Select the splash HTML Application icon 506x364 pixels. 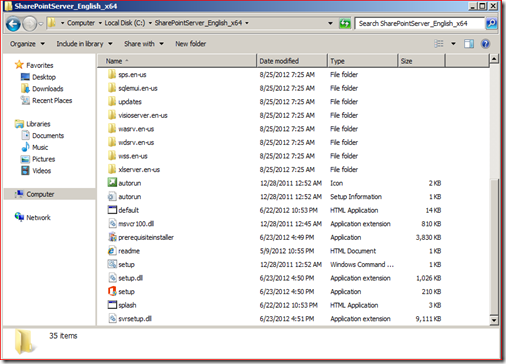pos(112,305)
